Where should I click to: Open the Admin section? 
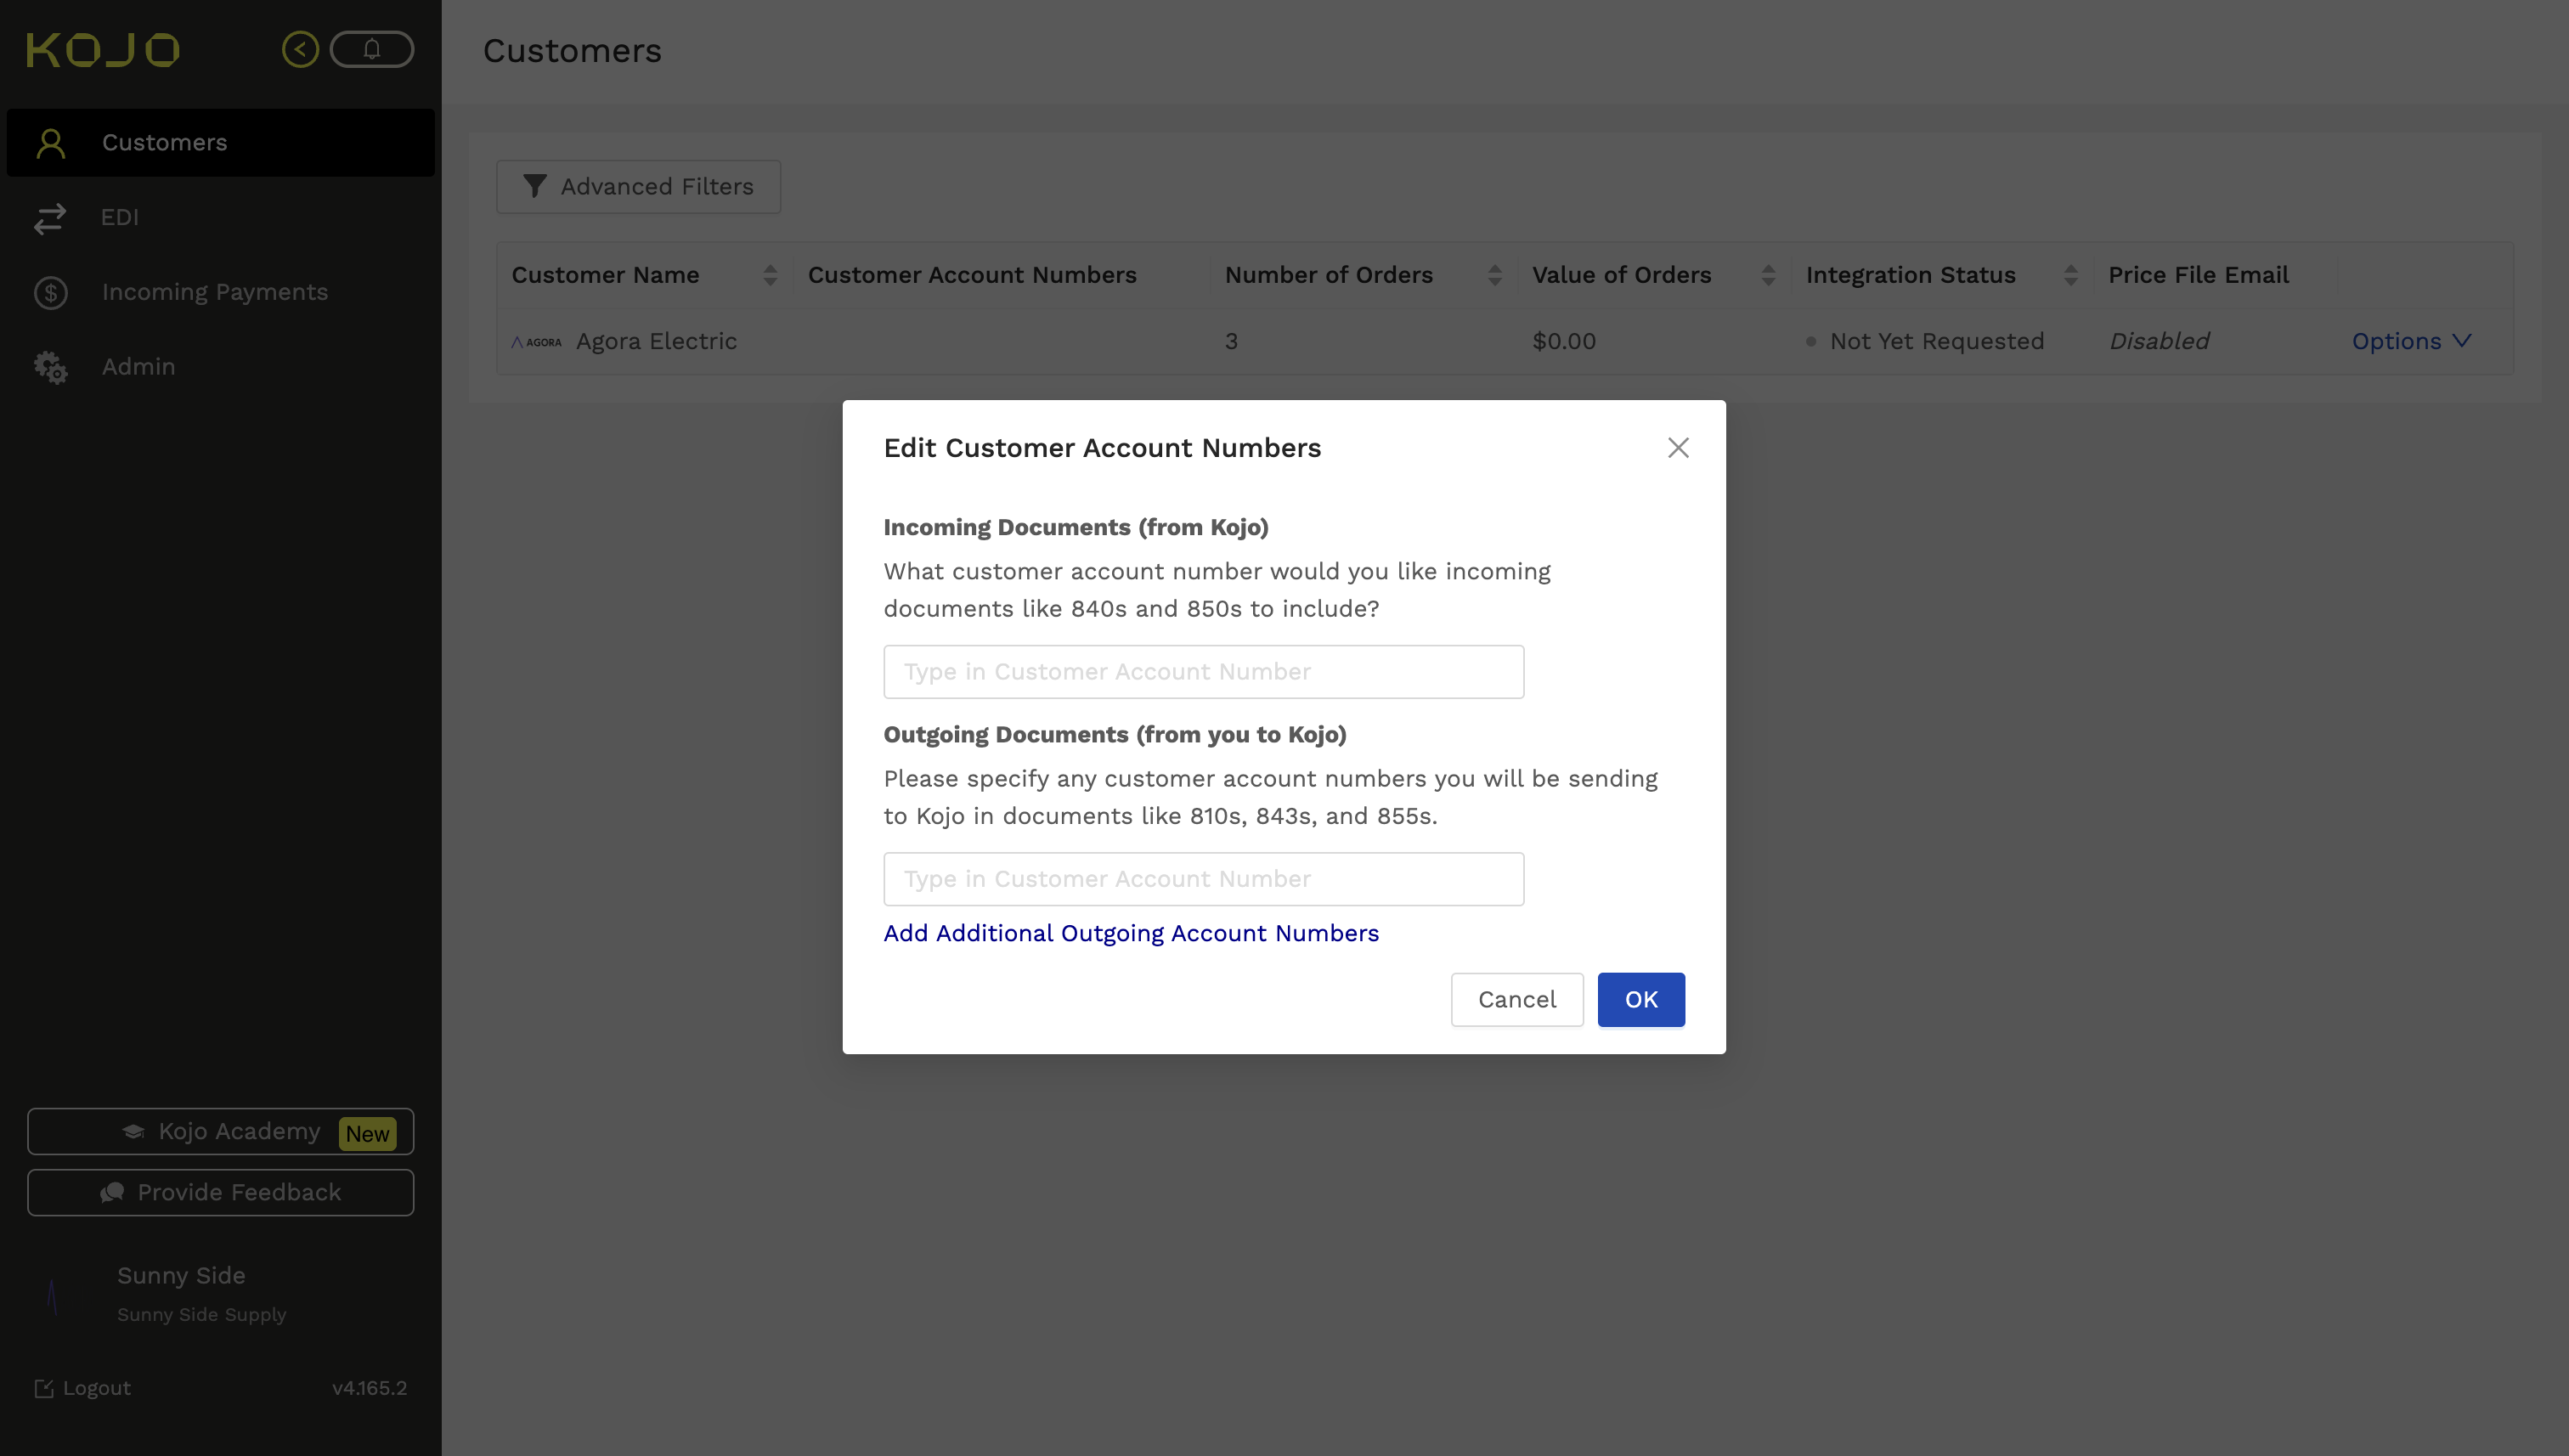coord(221,367)
